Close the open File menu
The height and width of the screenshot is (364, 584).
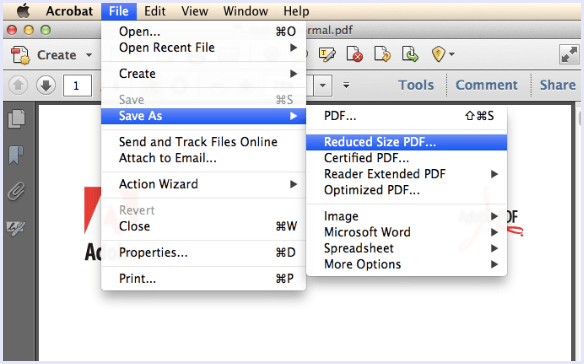pos(119,11)
